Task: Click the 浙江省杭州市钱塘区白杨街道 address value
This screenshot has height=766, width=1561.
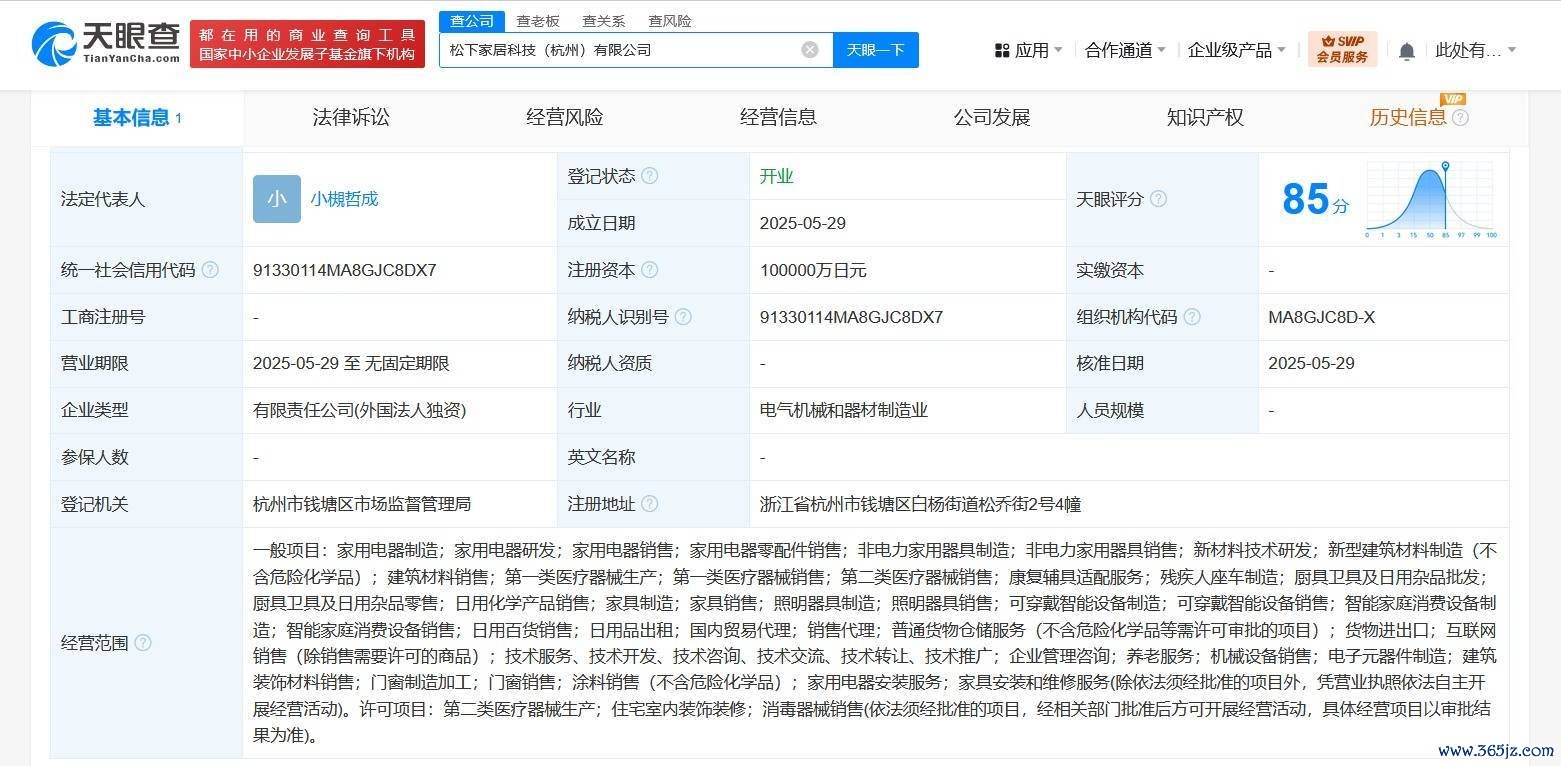Action: [x=920, y=504]
